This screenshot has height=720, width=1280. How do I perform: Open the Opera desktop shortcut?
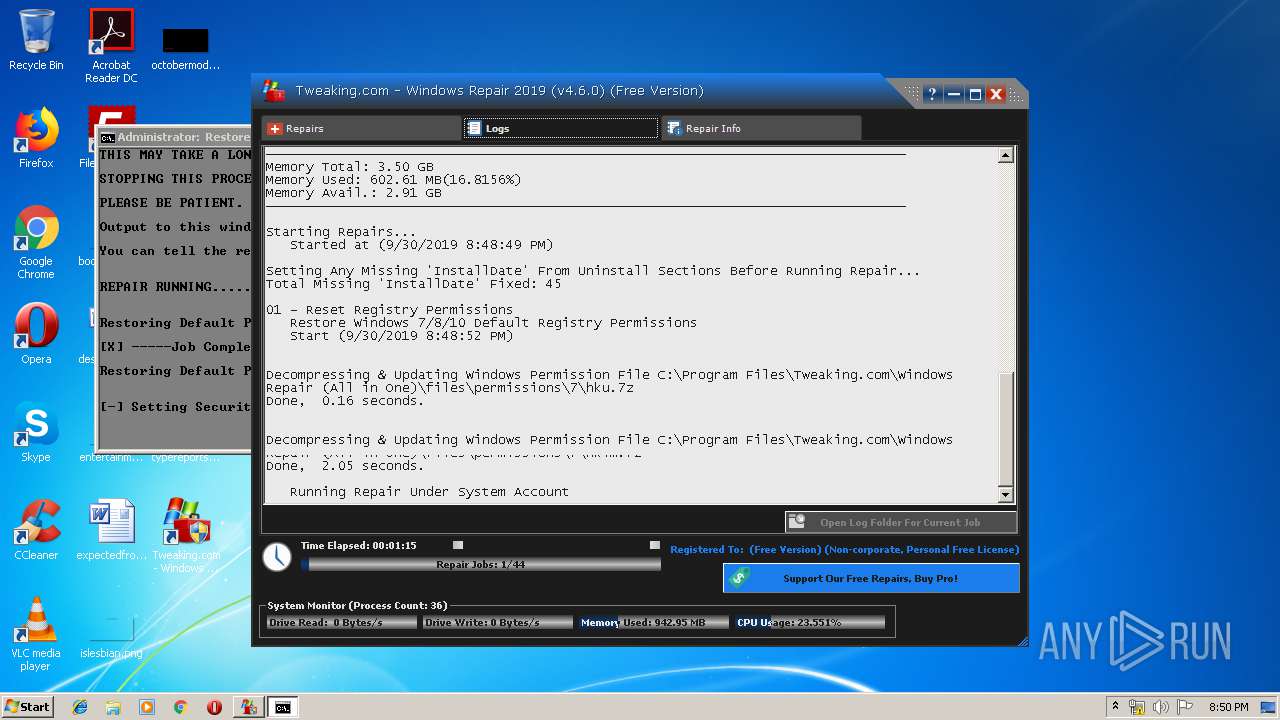pyautogui.click(x=36, y=332)
